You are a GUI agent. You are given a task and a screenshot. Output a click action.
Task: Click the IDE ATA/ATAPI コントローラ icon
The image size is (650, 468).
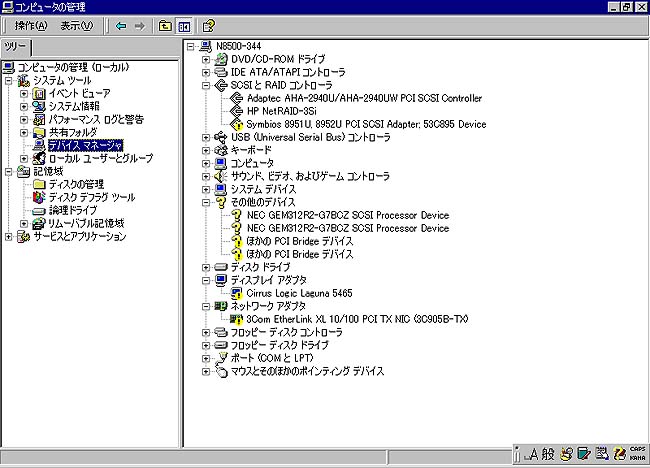221,72
